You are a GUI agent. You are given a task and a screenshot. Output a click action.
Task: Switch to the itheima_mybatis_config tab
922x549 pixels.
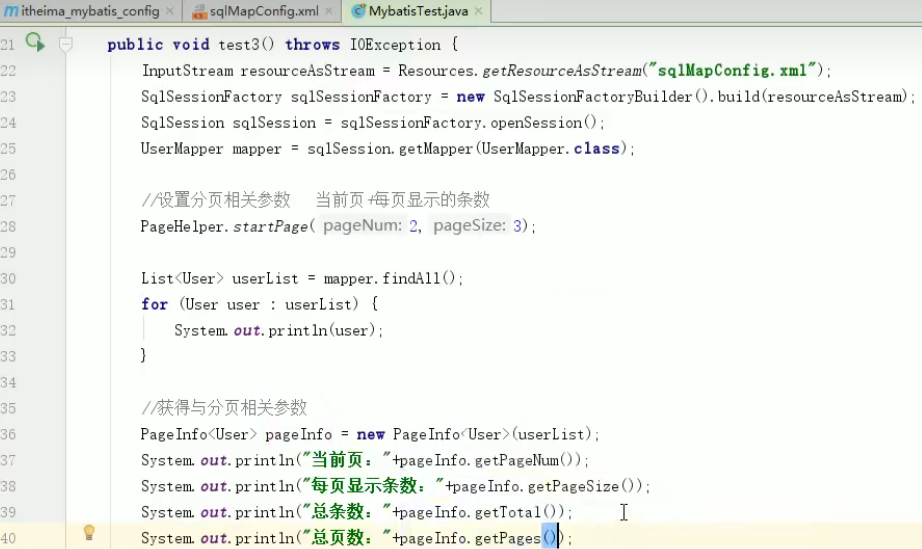tap(90, 11)
